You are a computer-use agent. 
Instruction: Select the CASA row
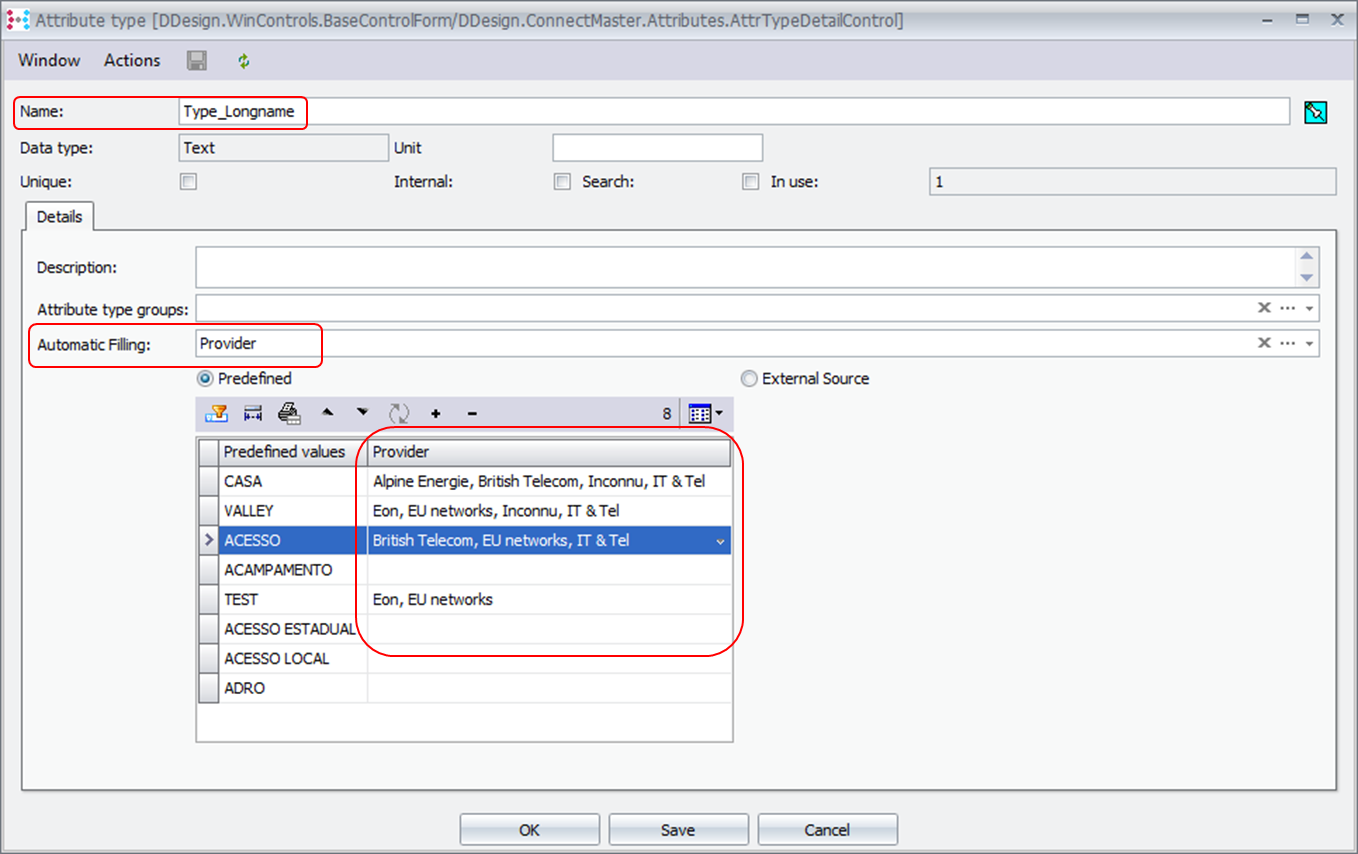click(x=465, y=481)
